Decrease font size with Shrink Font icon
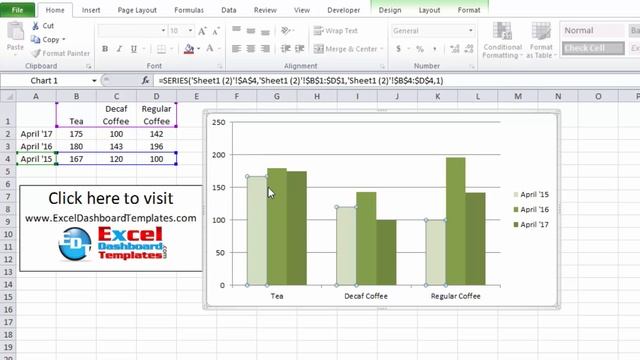Viewport: 640px width, 360px height. tap(216, 31)
